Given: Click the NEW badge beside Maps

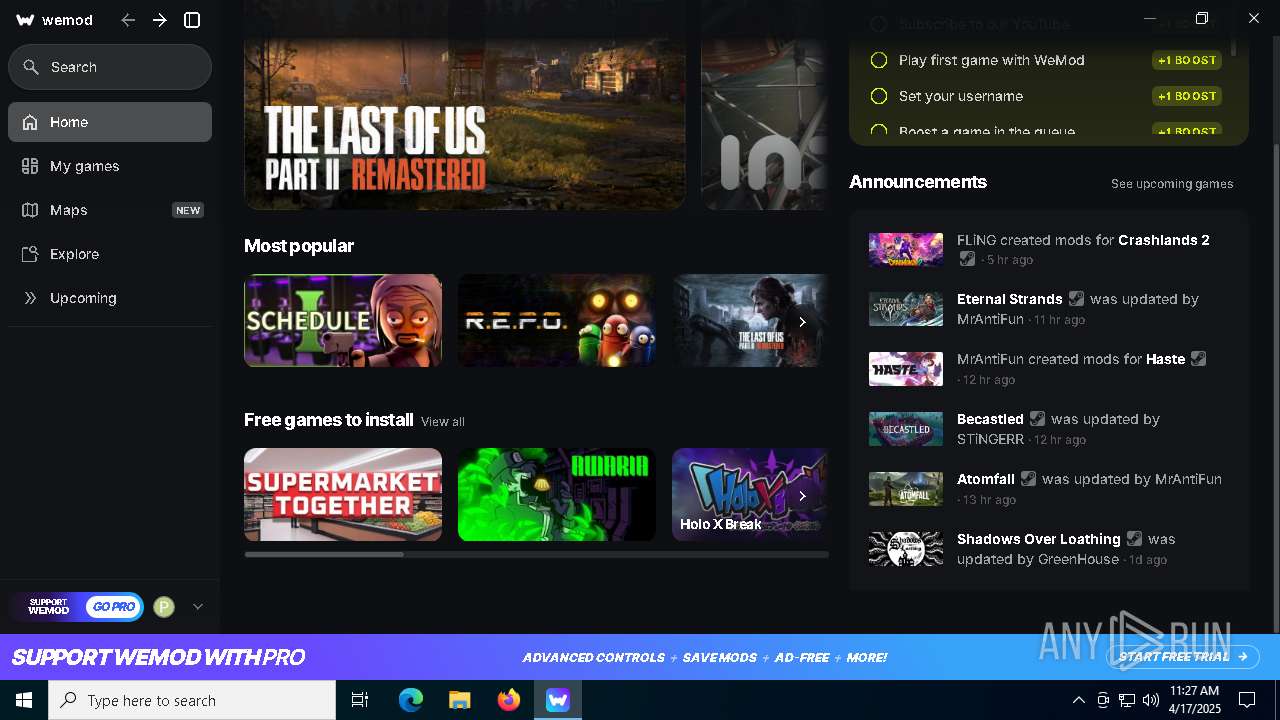Looking at the screenshot, I should 188,210.
